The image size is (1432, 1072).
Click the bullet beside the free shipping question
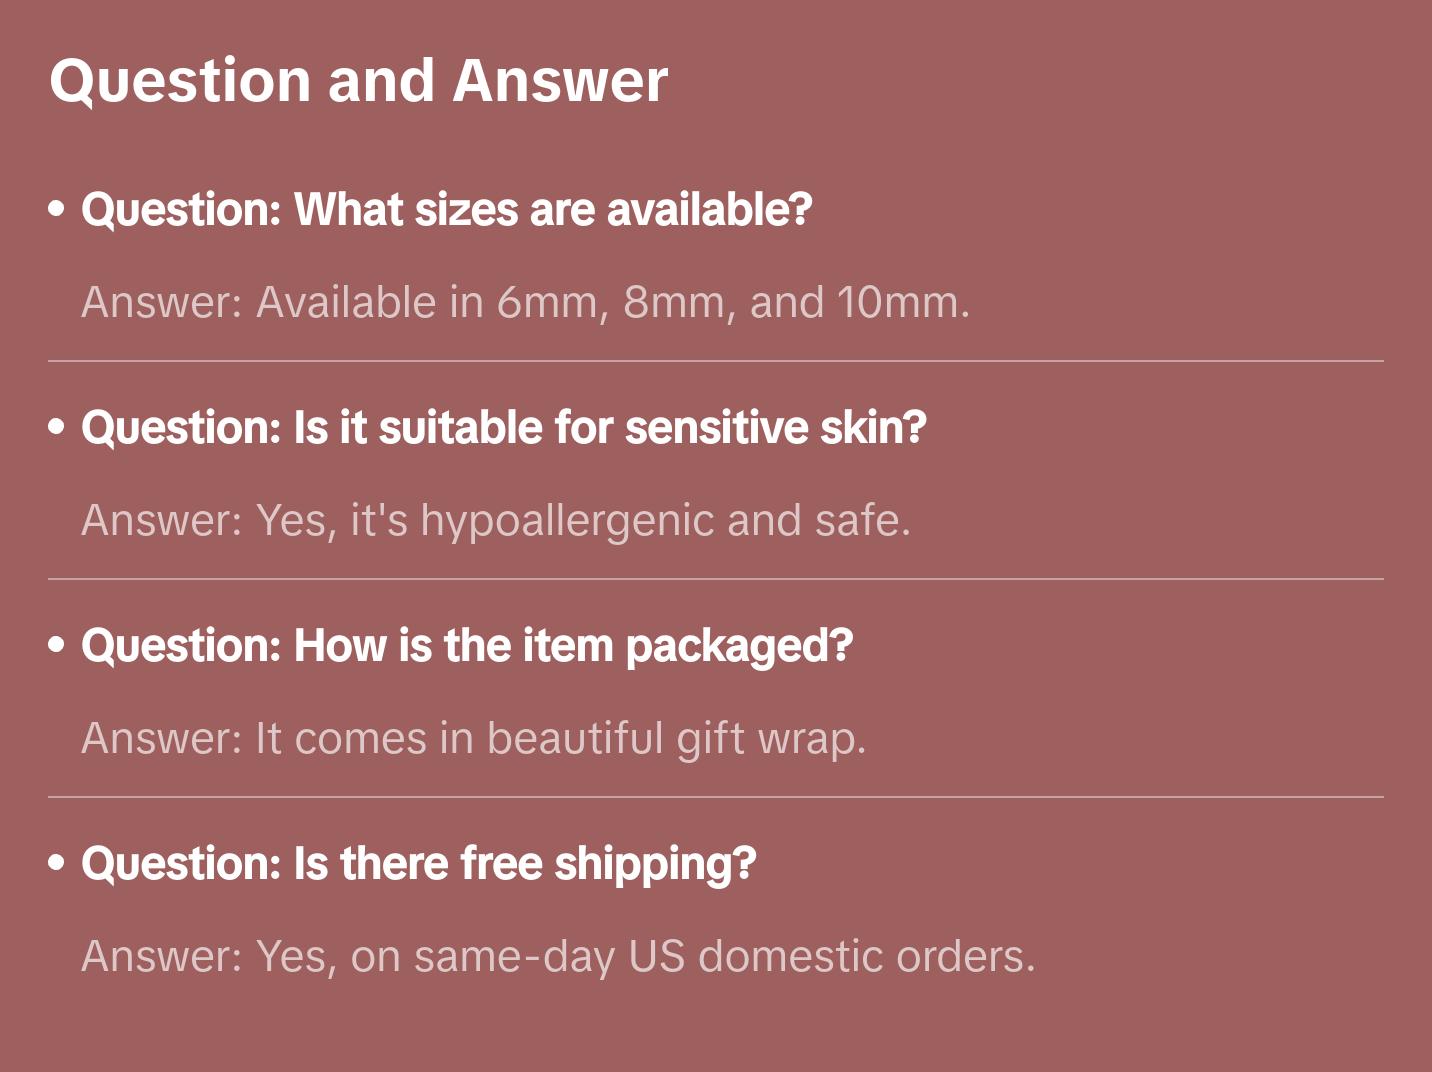tap(57, 863)
